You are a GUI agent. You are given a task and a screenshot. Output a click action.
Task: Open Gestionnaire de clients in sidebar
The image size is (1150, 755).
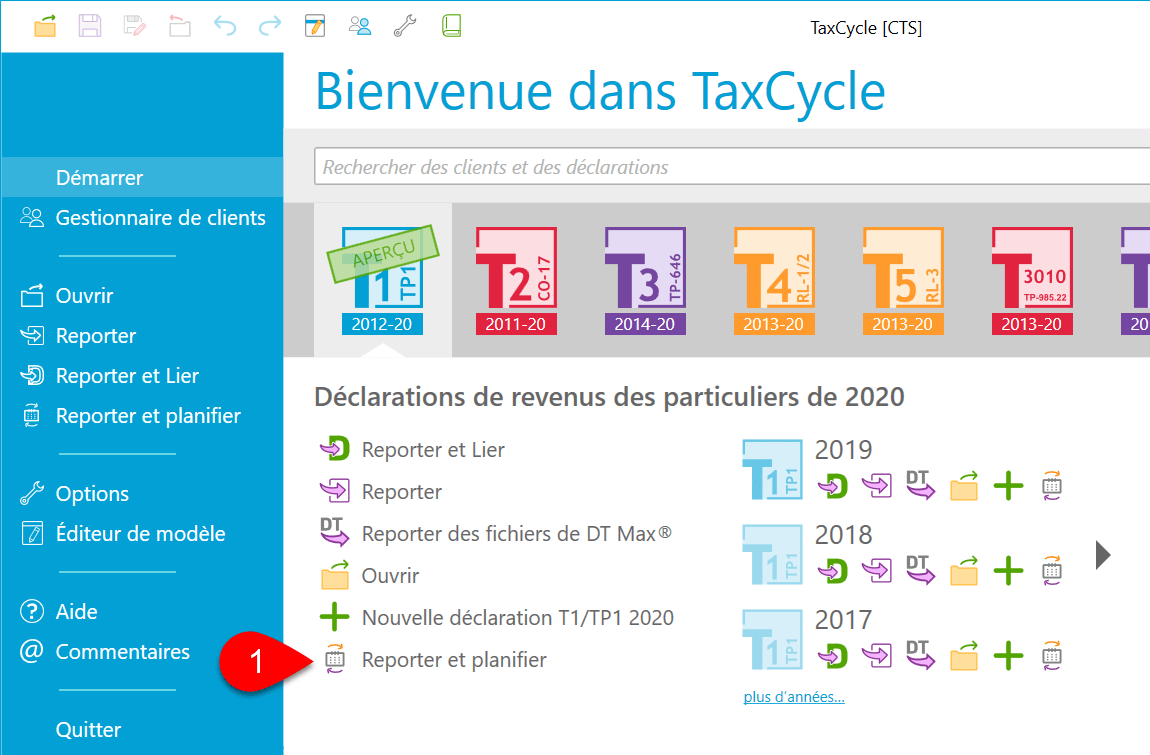142,218
